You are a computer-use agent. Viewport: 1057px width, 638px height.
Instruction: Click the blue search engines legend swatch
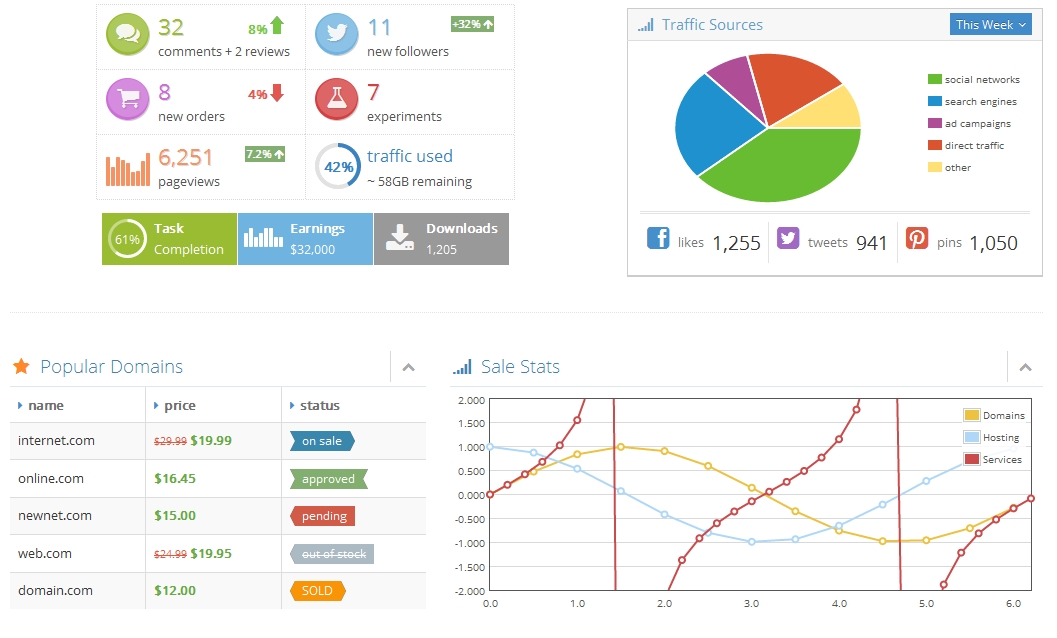(934, 101)
